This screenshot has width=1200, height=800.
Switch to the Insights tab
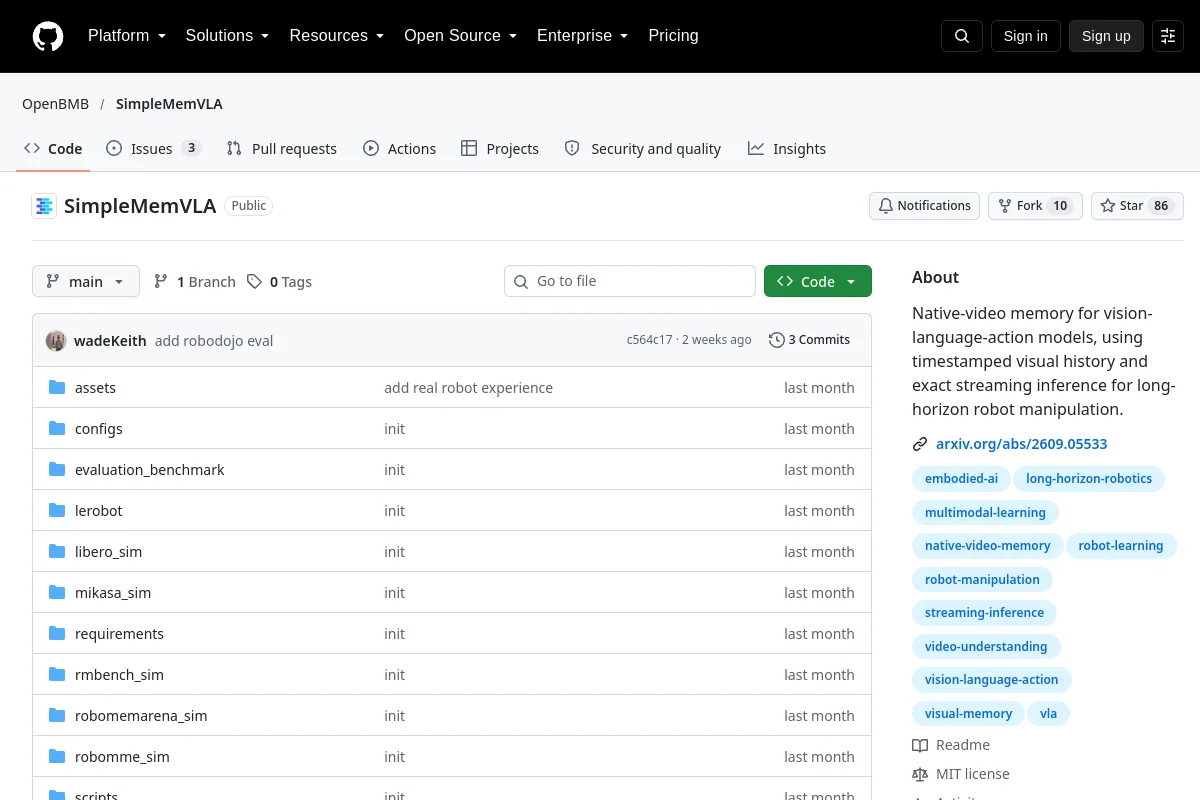[x=787, y=149]
